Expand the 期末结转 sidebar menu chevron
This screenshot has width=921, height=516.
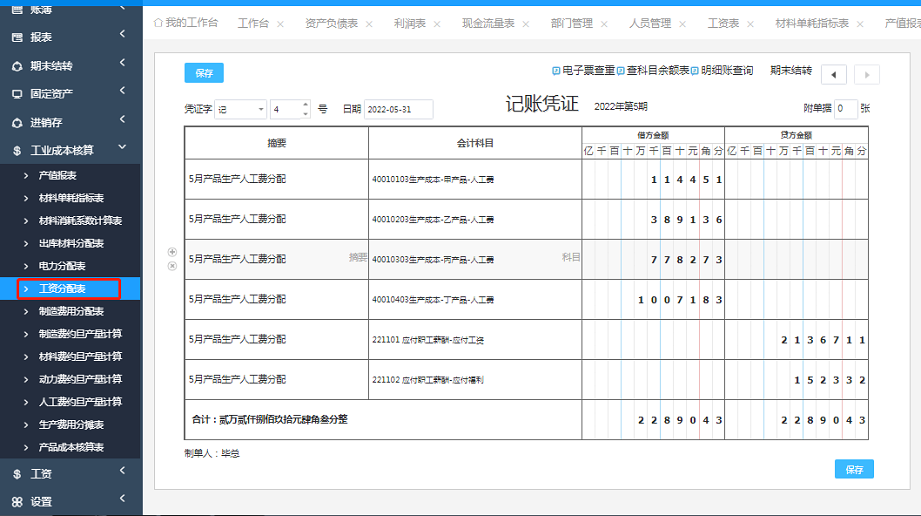[x=123, y=62]
